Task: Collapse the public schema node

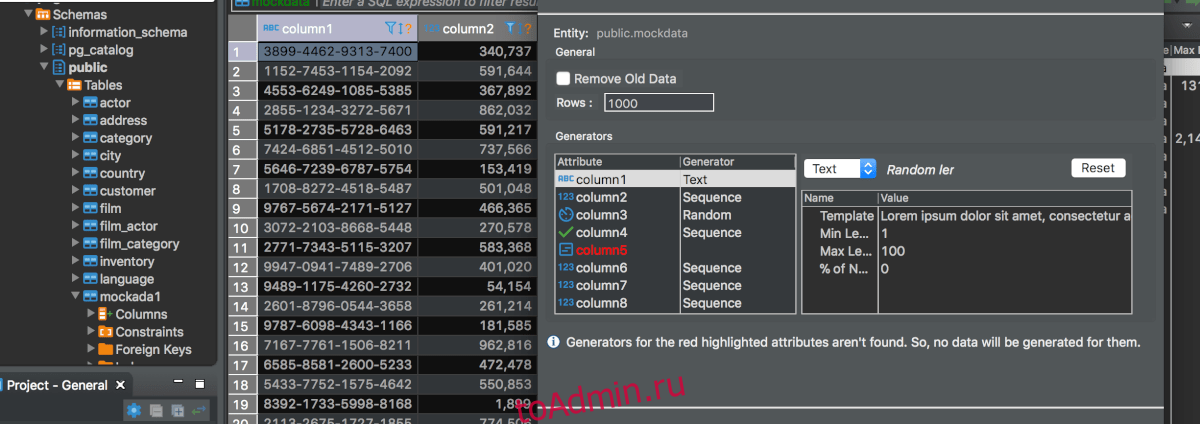Action: point(44,67)
